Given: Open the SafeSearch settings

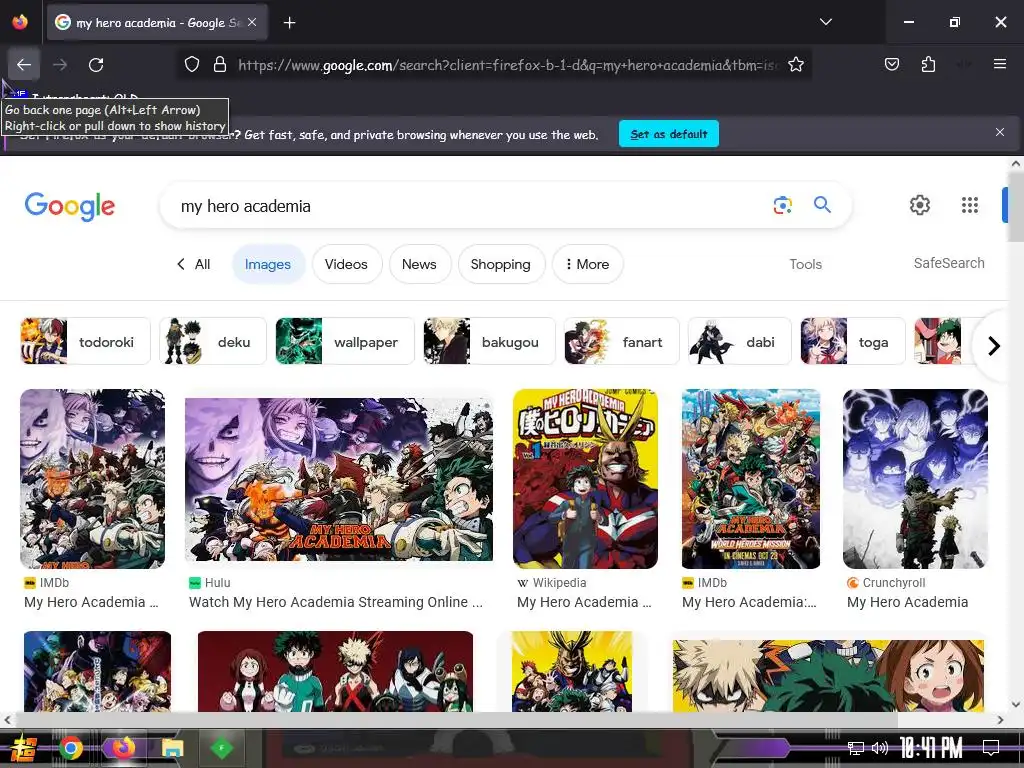Looking at the screenshot, I should [949, 263].
